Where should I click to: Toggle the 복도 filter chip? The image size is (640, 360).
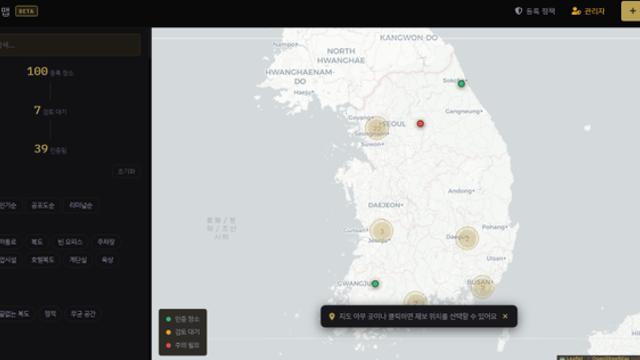[x=37, y=242]
